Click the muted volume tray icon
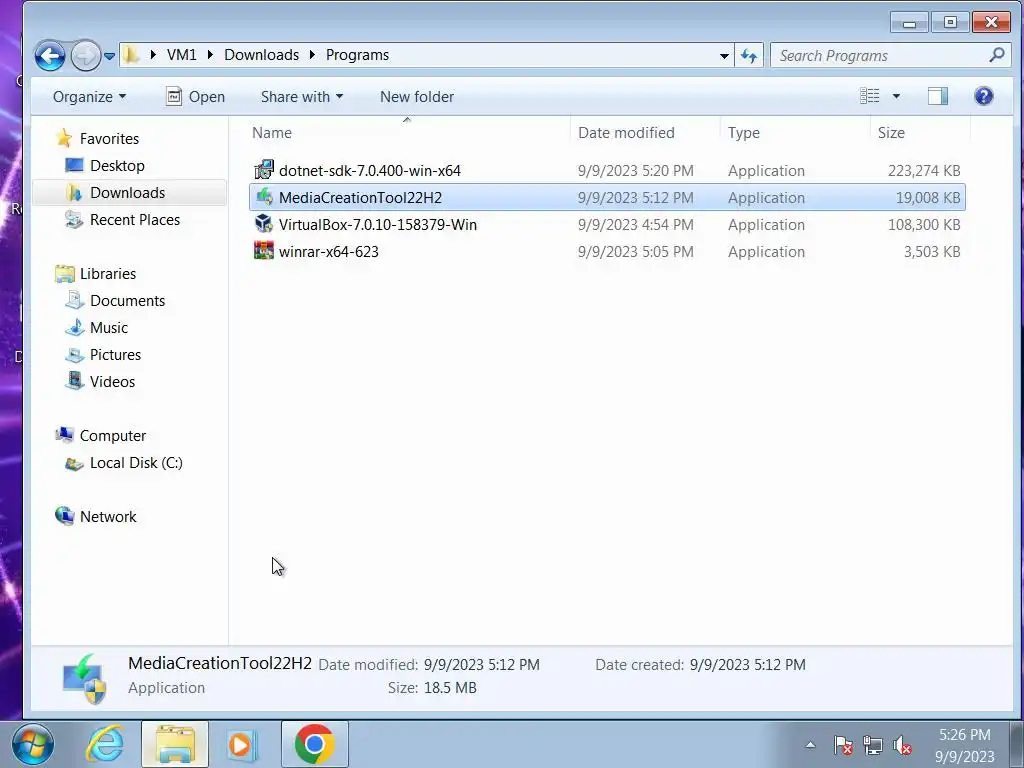This screenshot has height=768, width=1024. click(x=902, y=745)
